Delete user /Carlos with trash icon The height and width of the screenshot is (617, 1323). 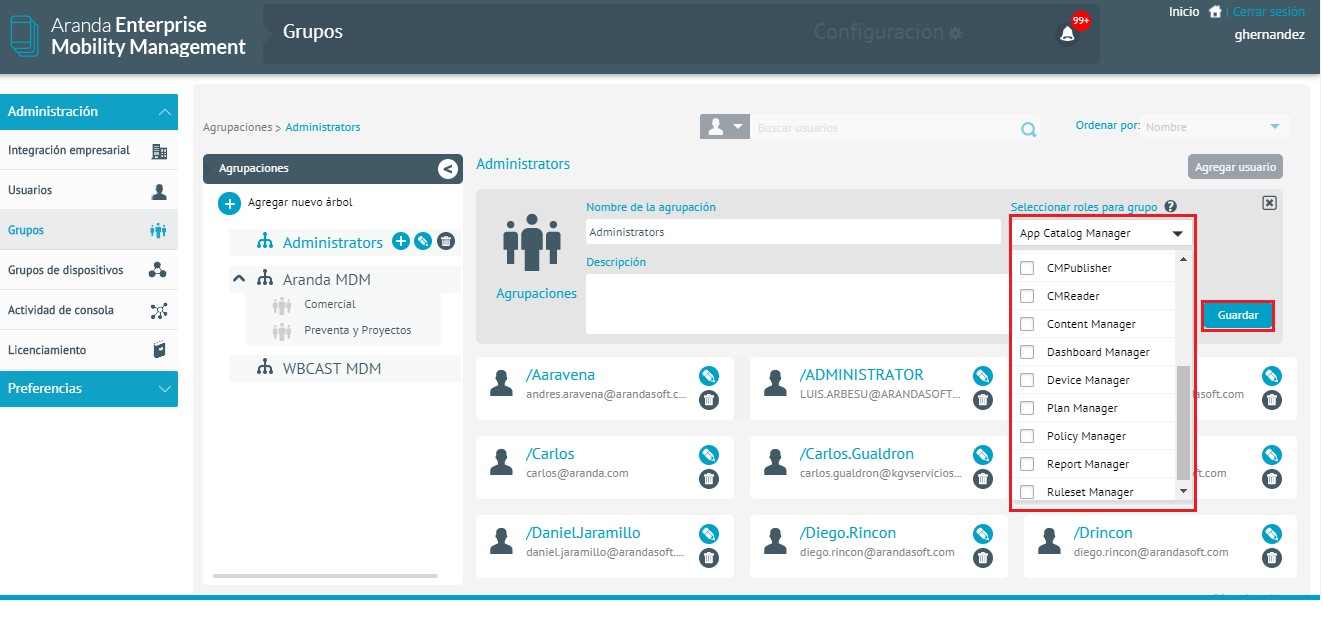coord(709,479)
